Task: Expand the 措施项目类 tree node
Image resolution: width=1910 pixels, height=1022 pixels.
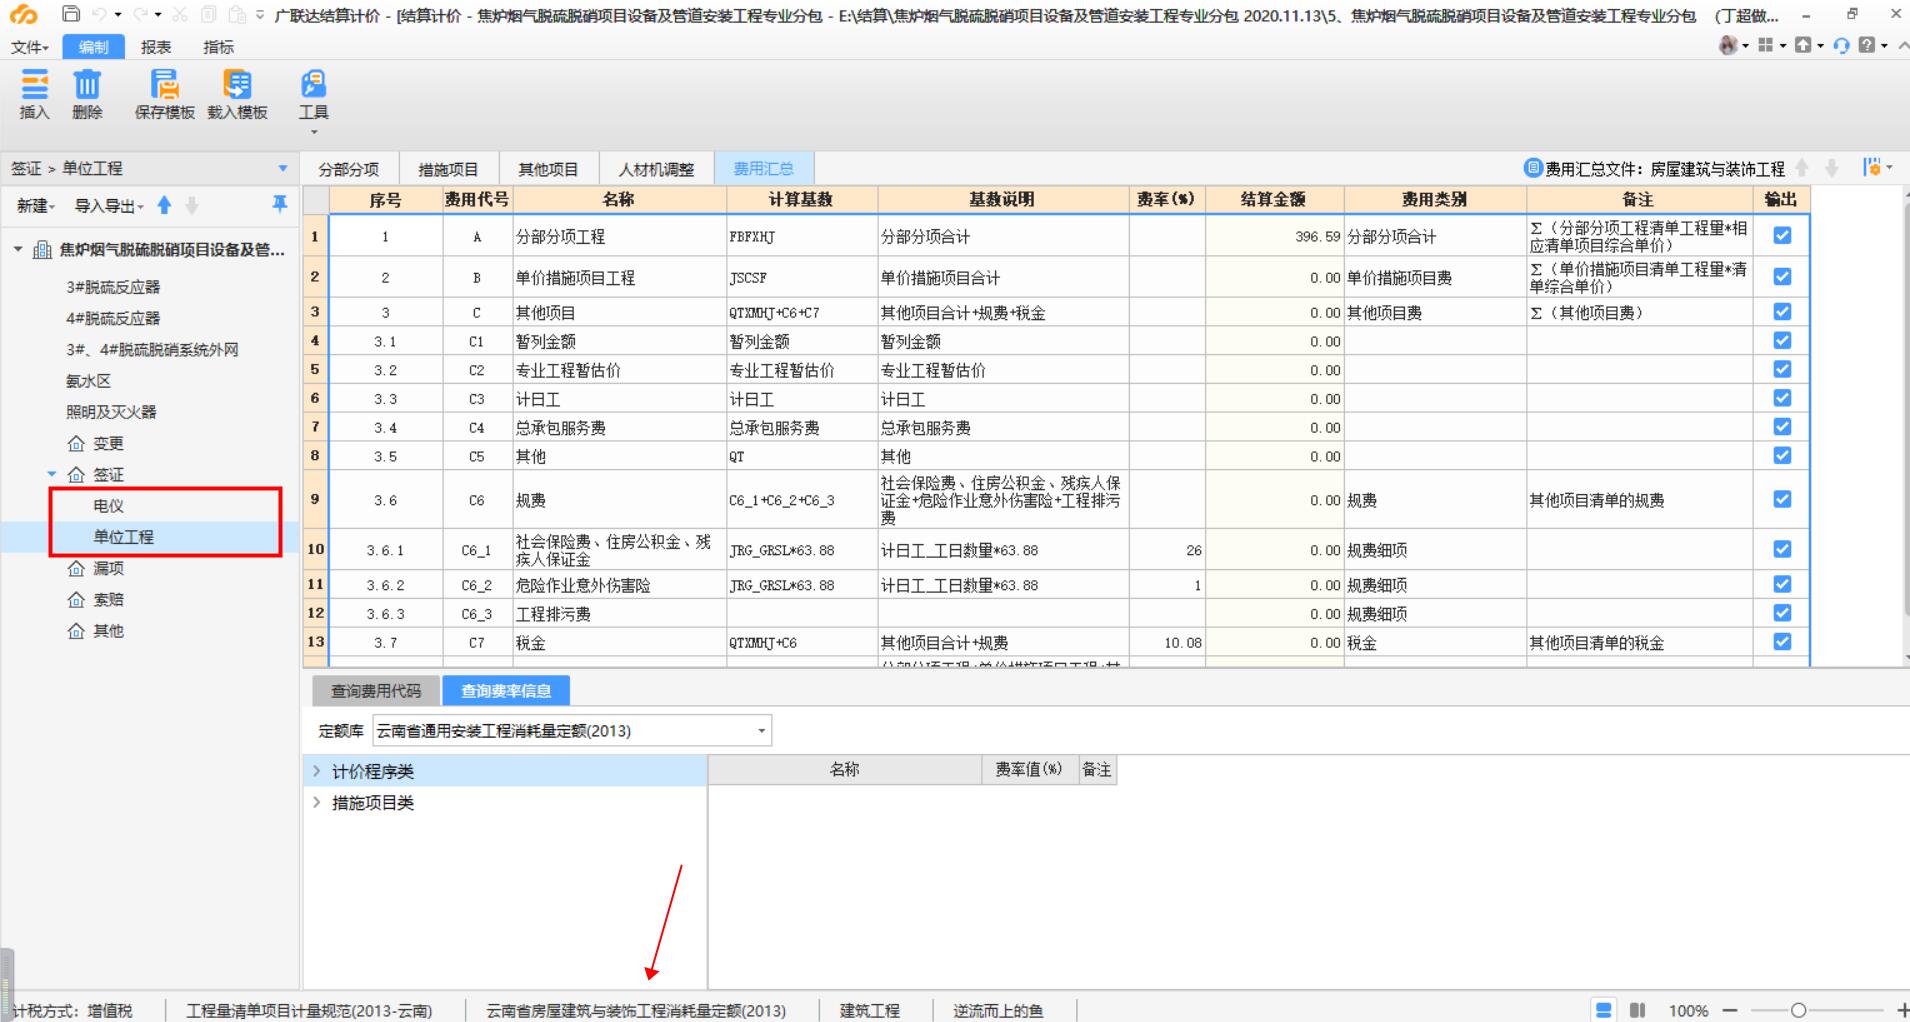Action: pyautogui.click(x=317, y=802)
